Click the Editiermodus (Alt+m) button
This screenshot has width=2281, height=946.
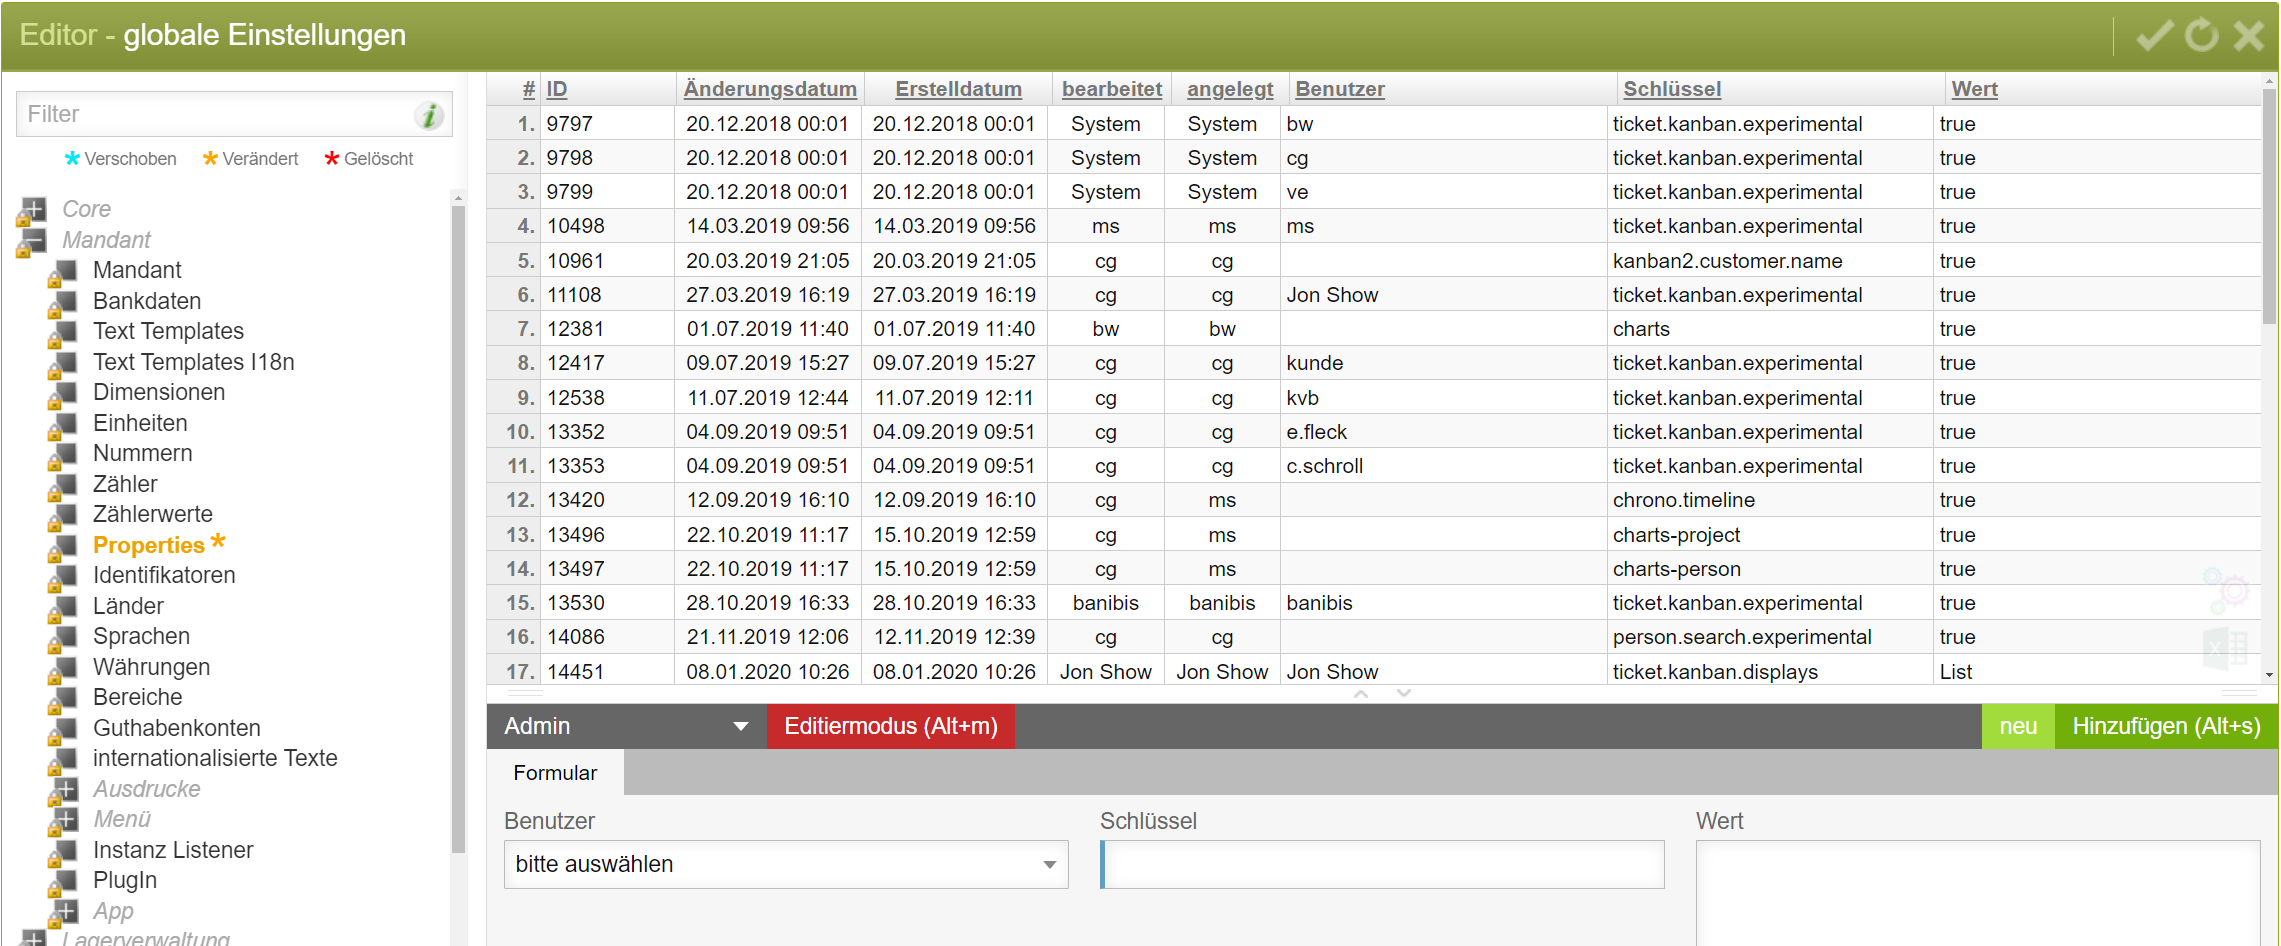pyautogui.click(x=891, y=727)
